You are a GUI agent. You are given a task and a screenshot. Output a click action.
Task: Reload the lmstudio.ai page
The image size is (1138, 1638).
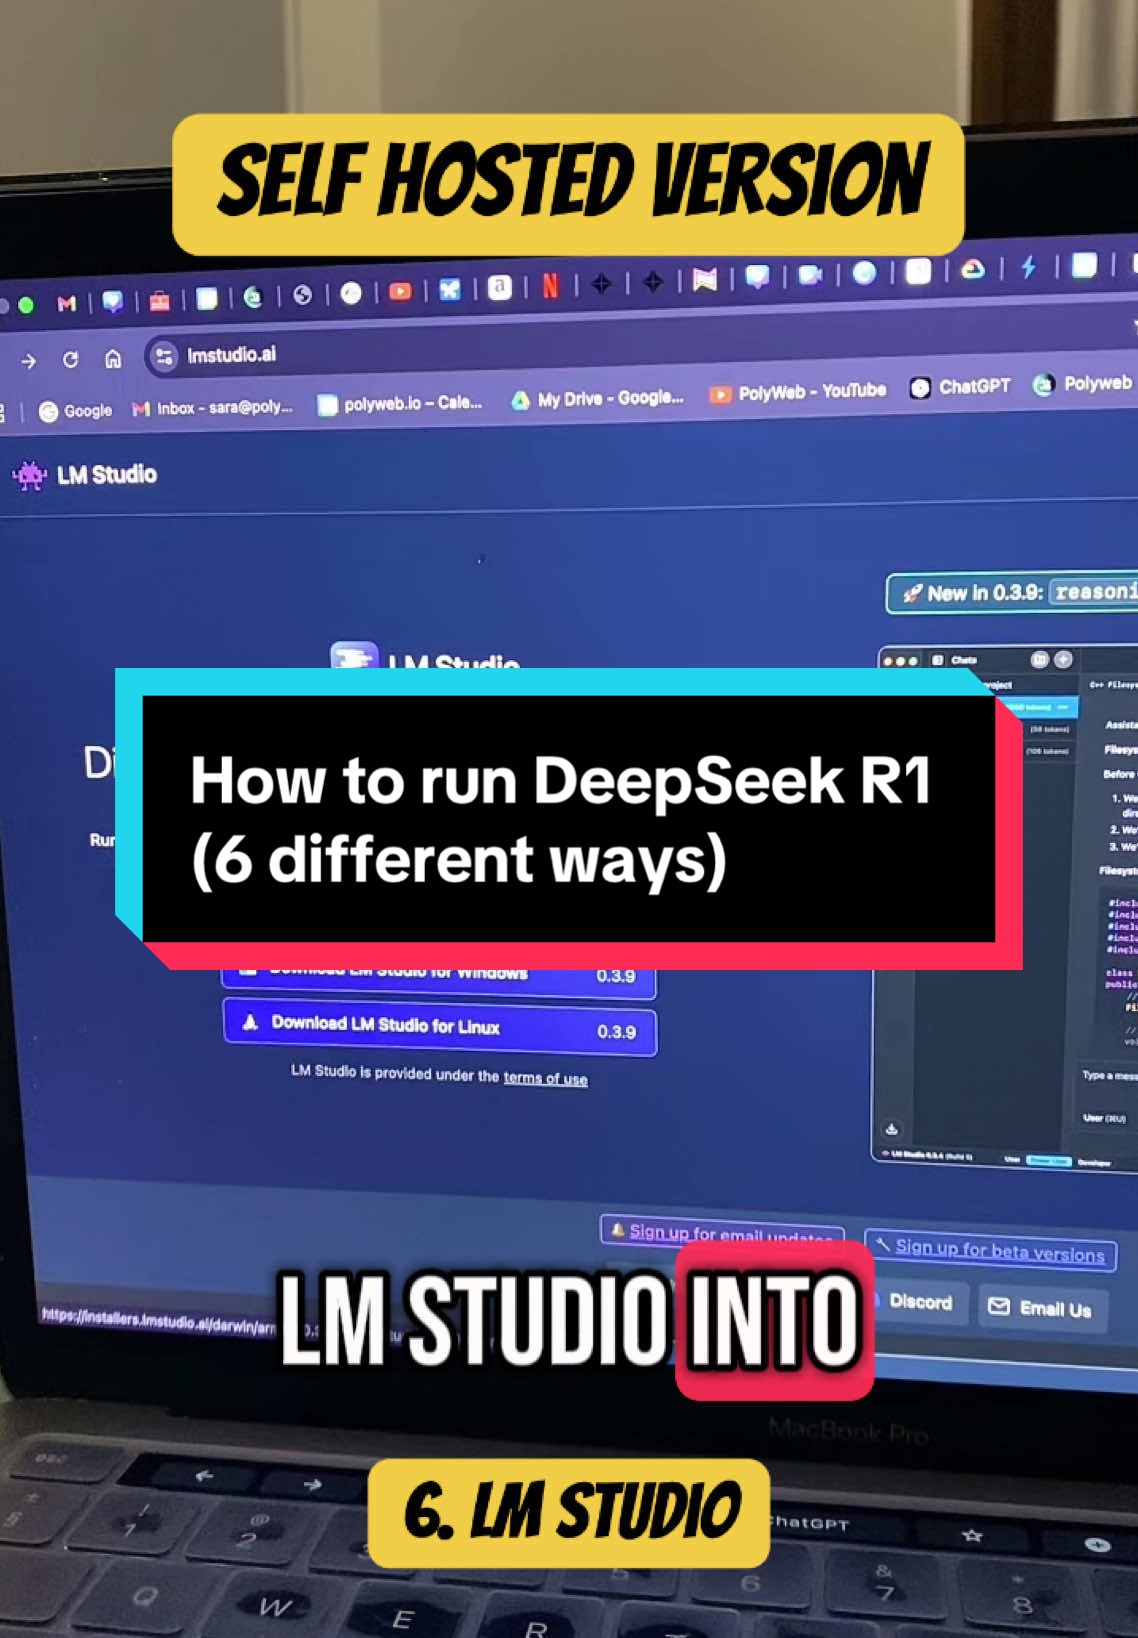click(70, 359)
